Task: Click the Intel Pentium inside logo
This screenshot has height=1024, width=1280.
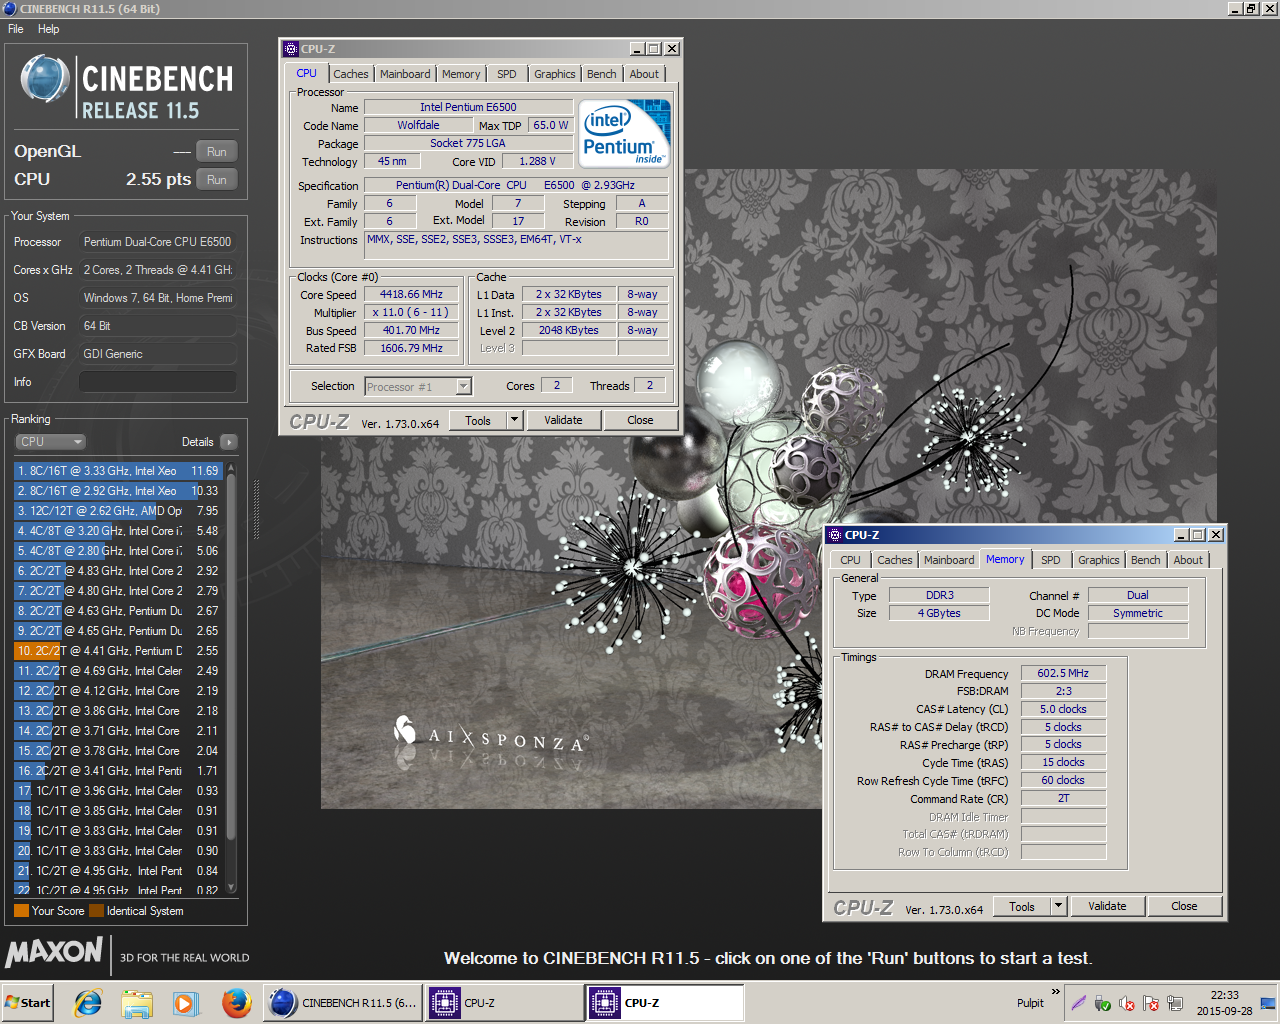Action: (x=624, y=133)
